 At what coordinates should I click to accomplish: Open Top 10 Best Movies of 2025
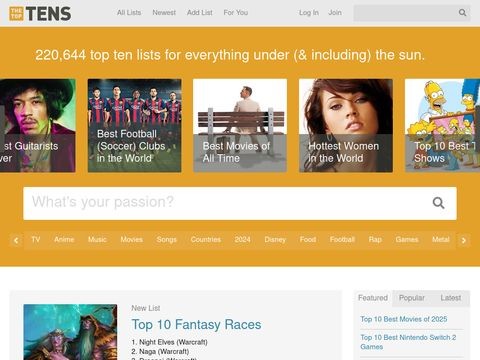tap(404, 319)
